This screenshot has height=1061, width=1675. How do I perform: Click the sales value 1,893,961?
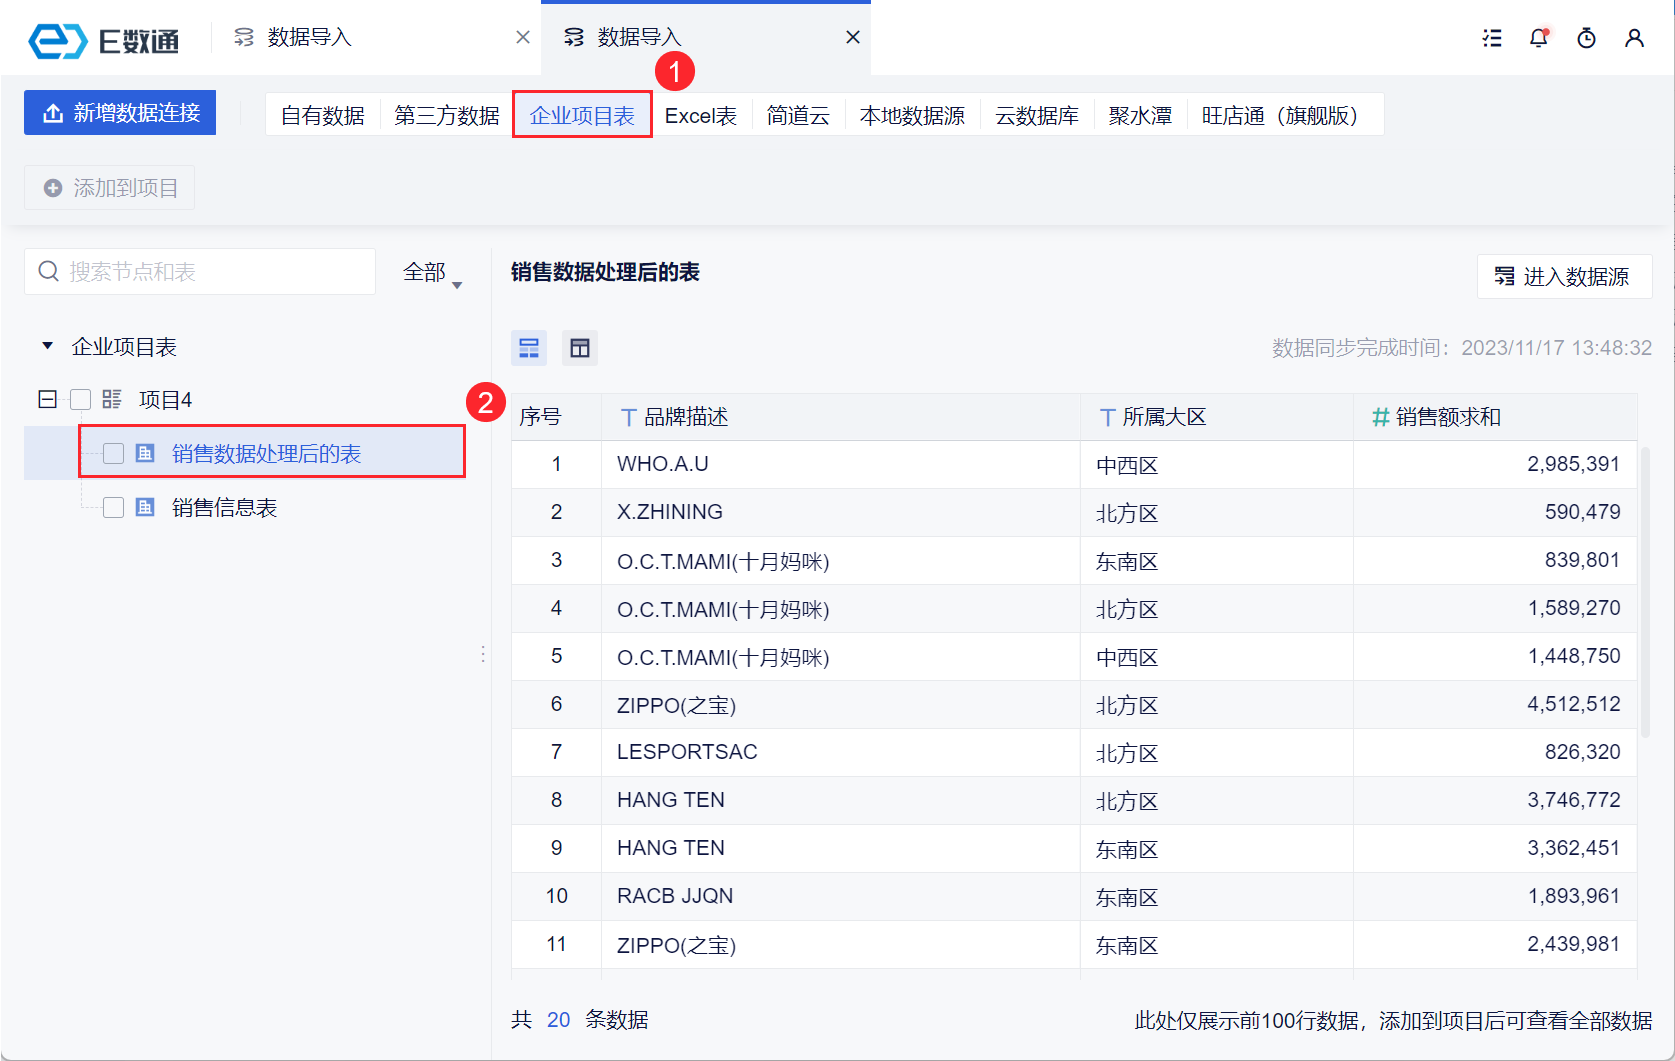pos(1573,896)
